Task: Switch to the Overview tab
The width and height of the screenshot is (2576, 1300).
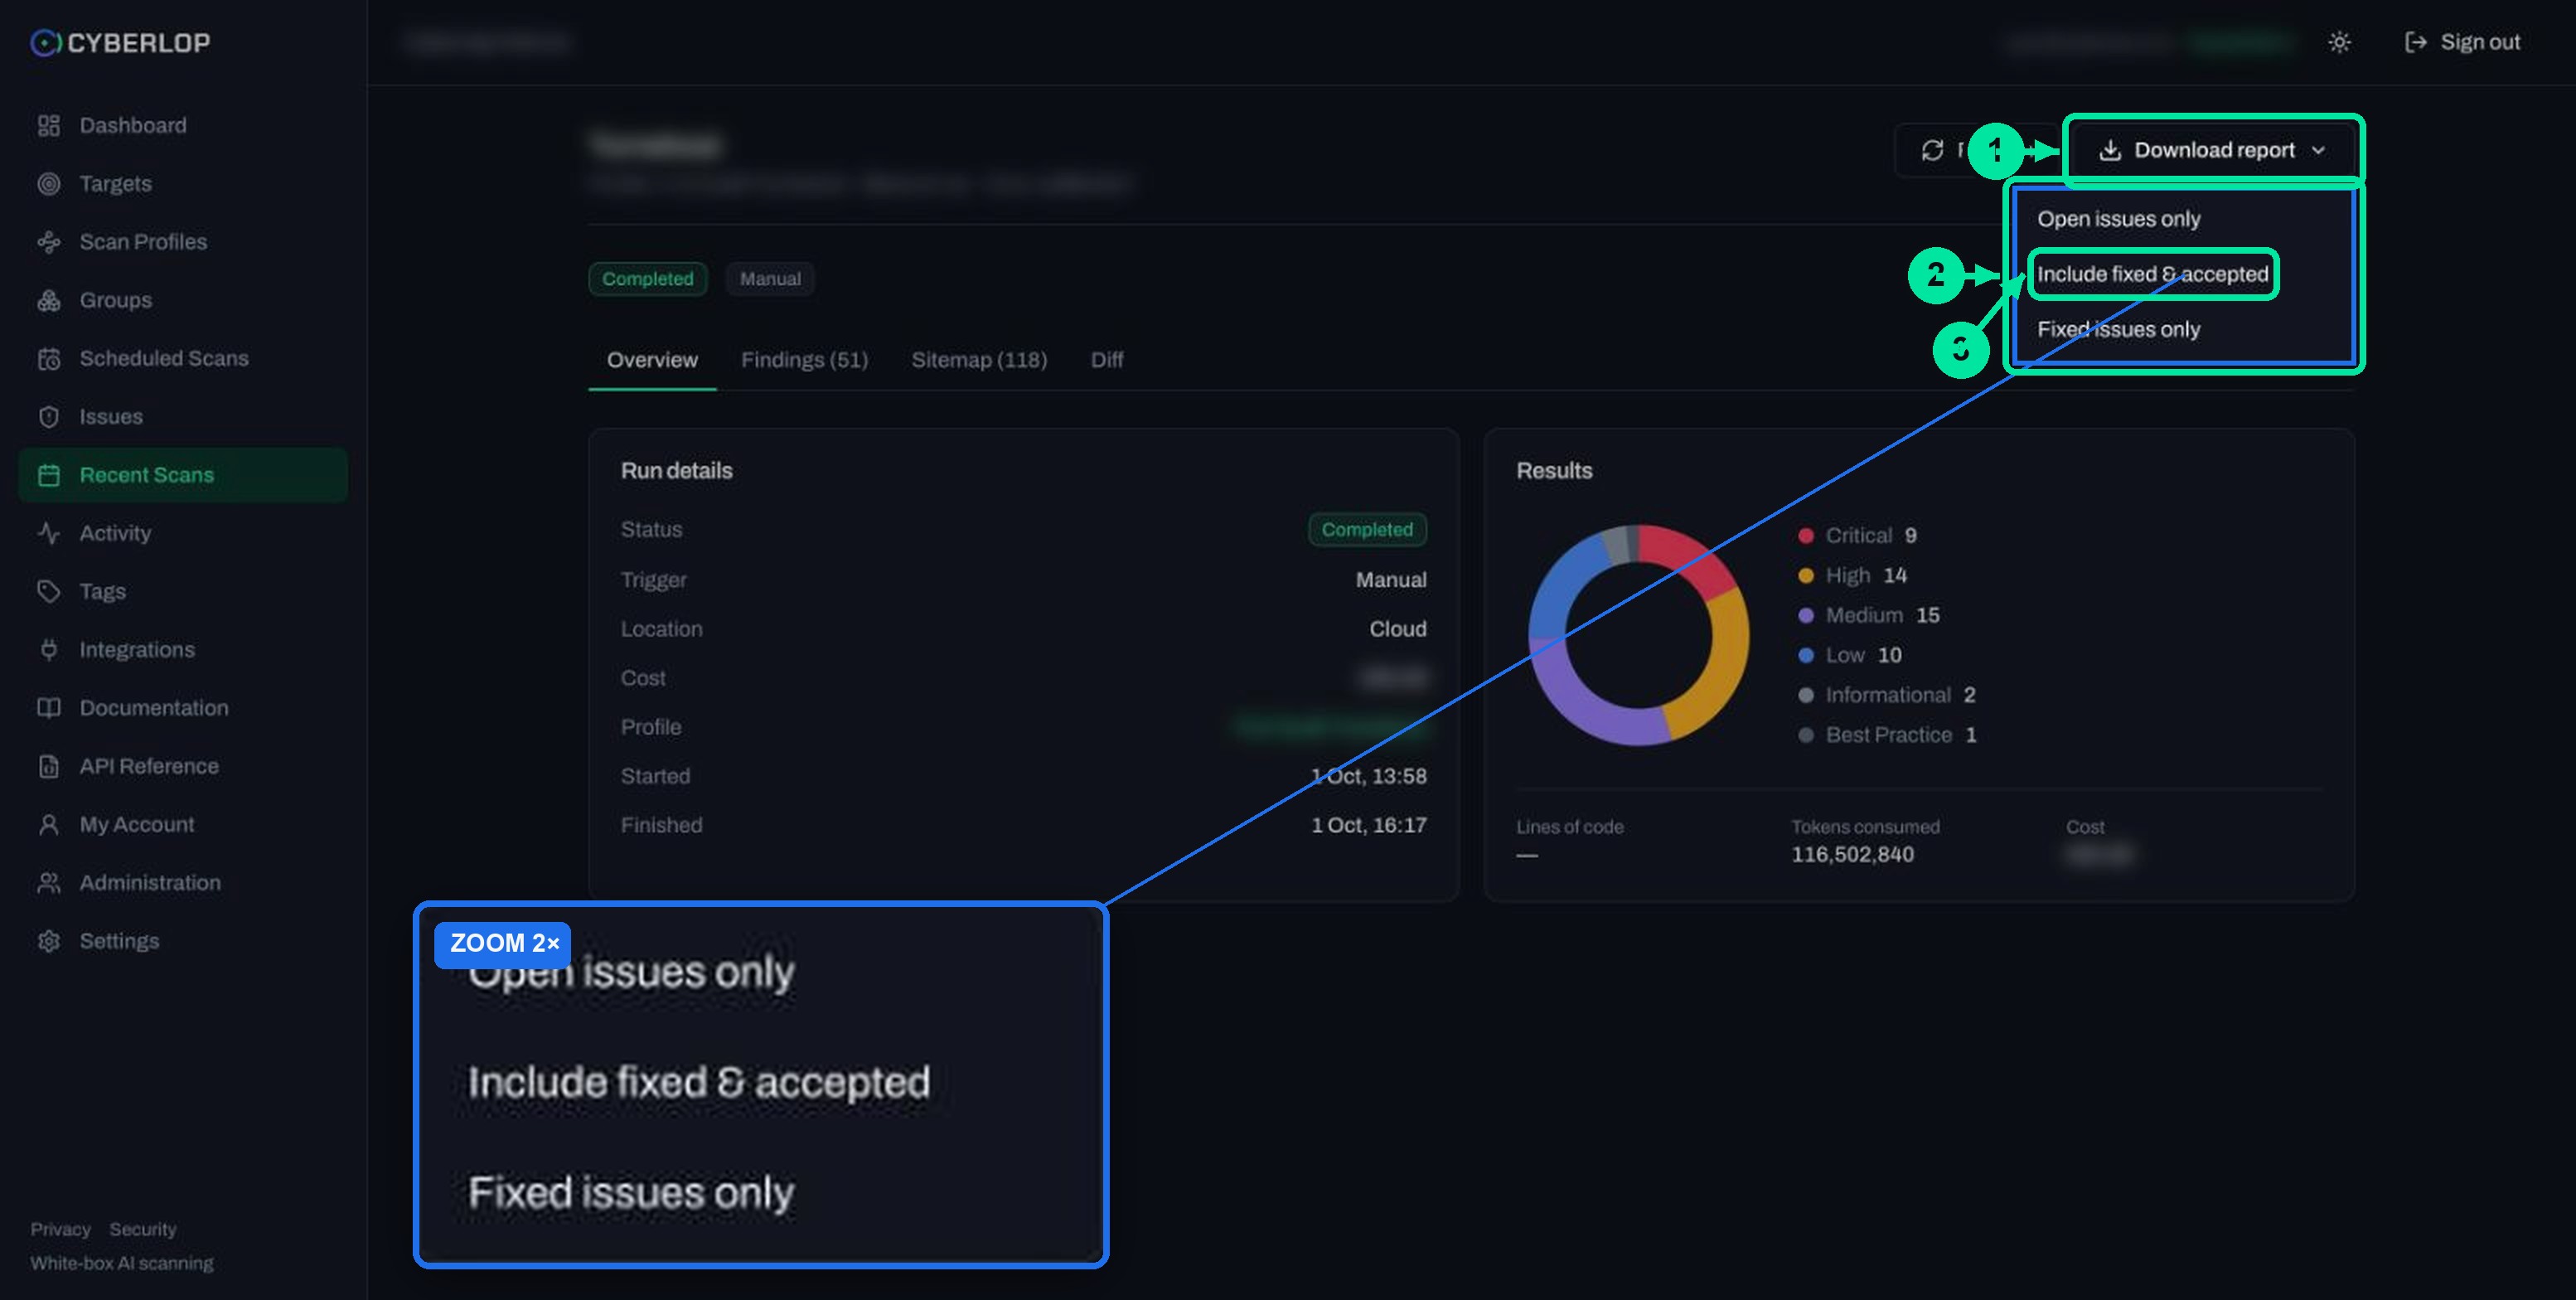Action: click(x=652, y=360)
